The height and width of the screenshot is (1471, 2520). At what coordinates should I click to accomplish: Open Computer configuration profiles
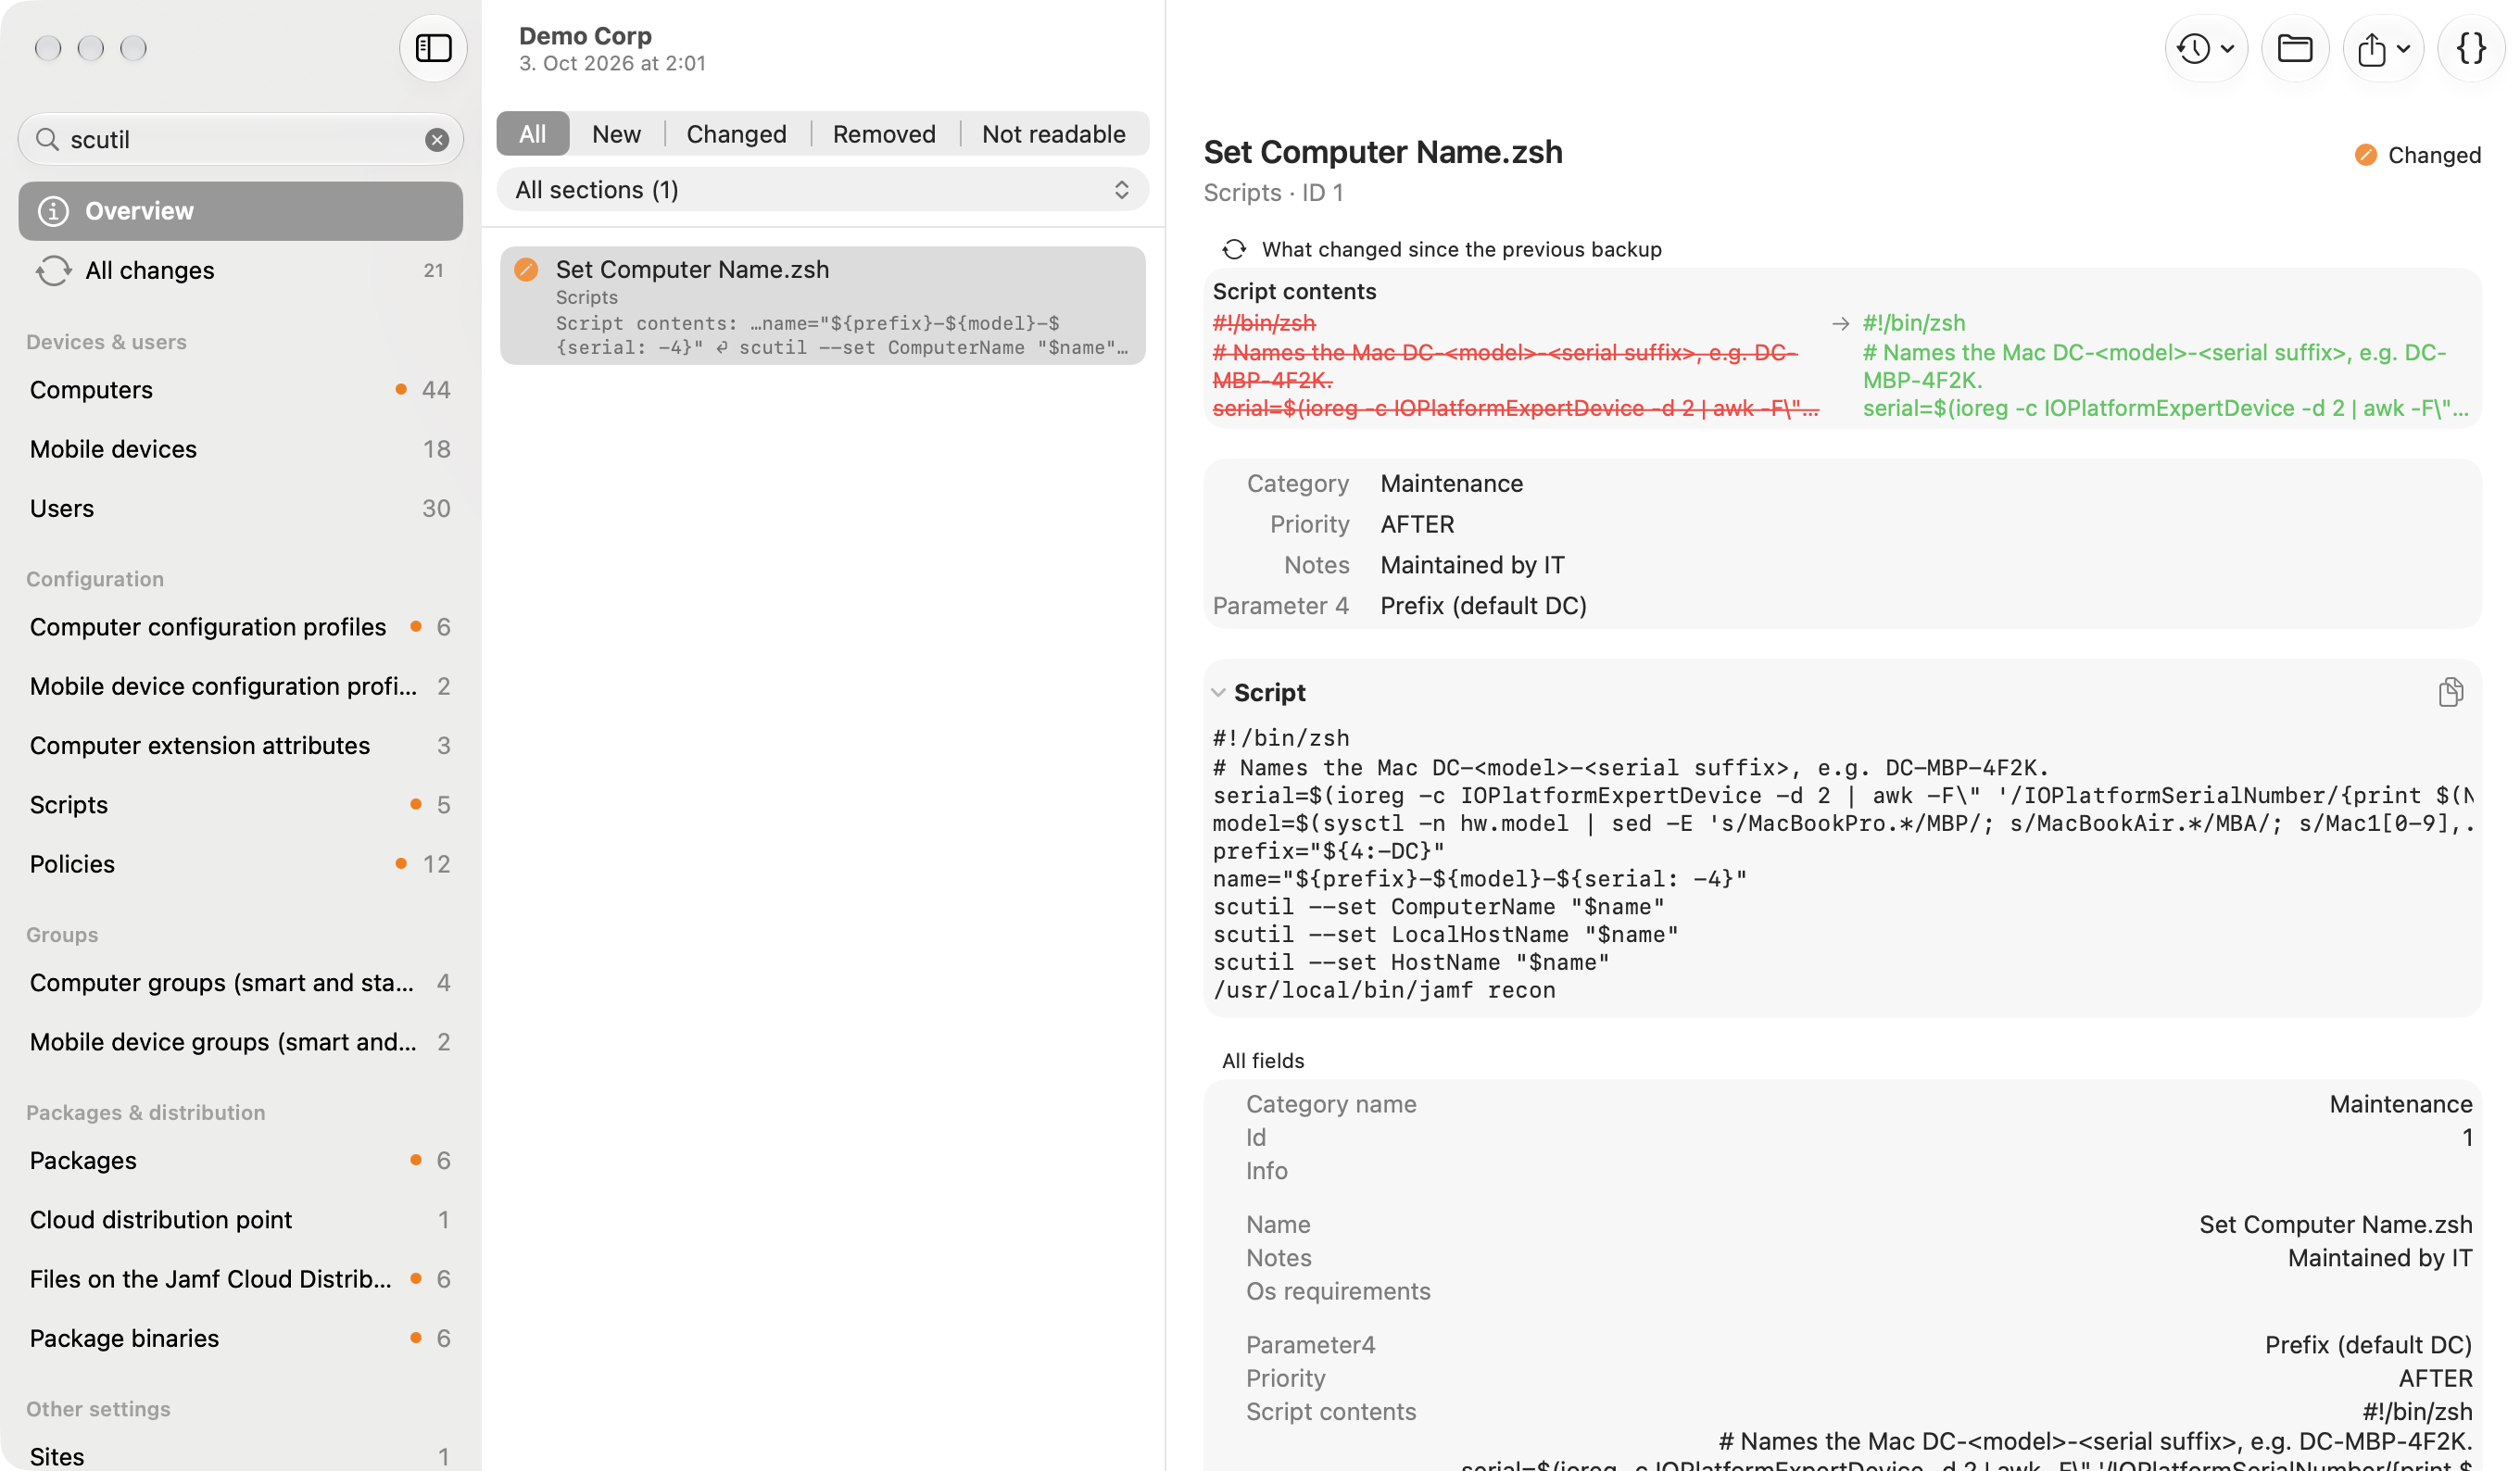[240, 627]
